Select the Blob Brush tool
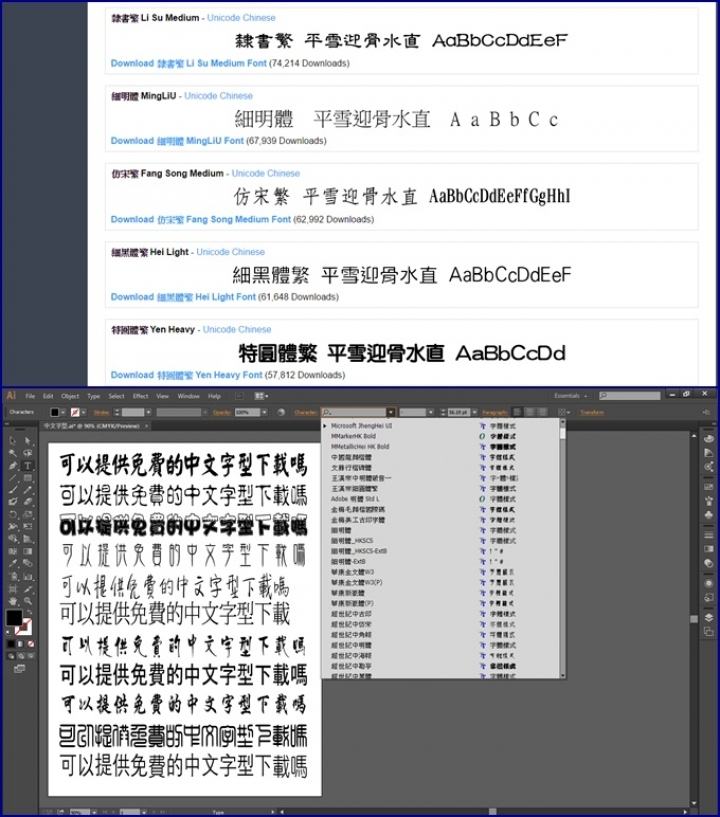720x817 pixels. [x=13, y=501]
